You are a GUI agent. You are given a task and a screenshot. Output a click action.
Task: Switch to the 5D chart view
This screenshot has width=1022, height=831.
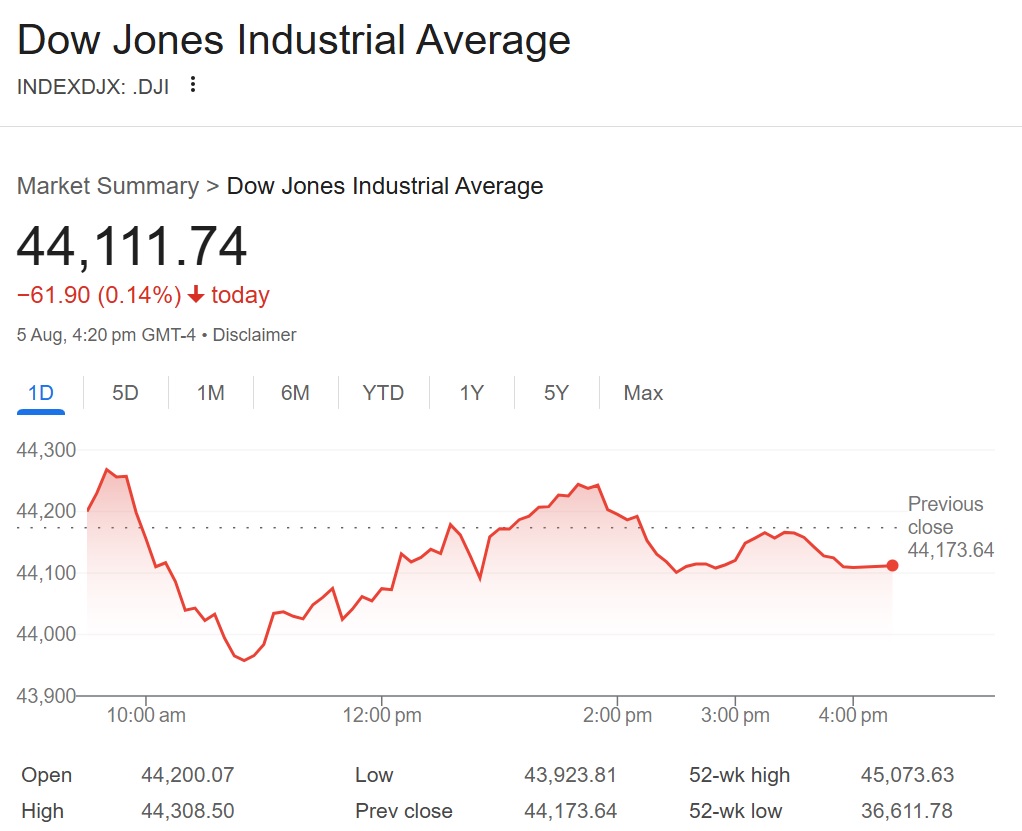tap(124, 393)
